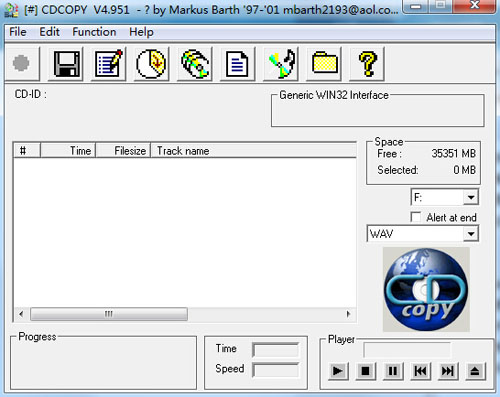Click the CDCOPY app icon in title bar
Image resolution: width=500 pixels, height=397 pixels.
click(x=11, y=10)
